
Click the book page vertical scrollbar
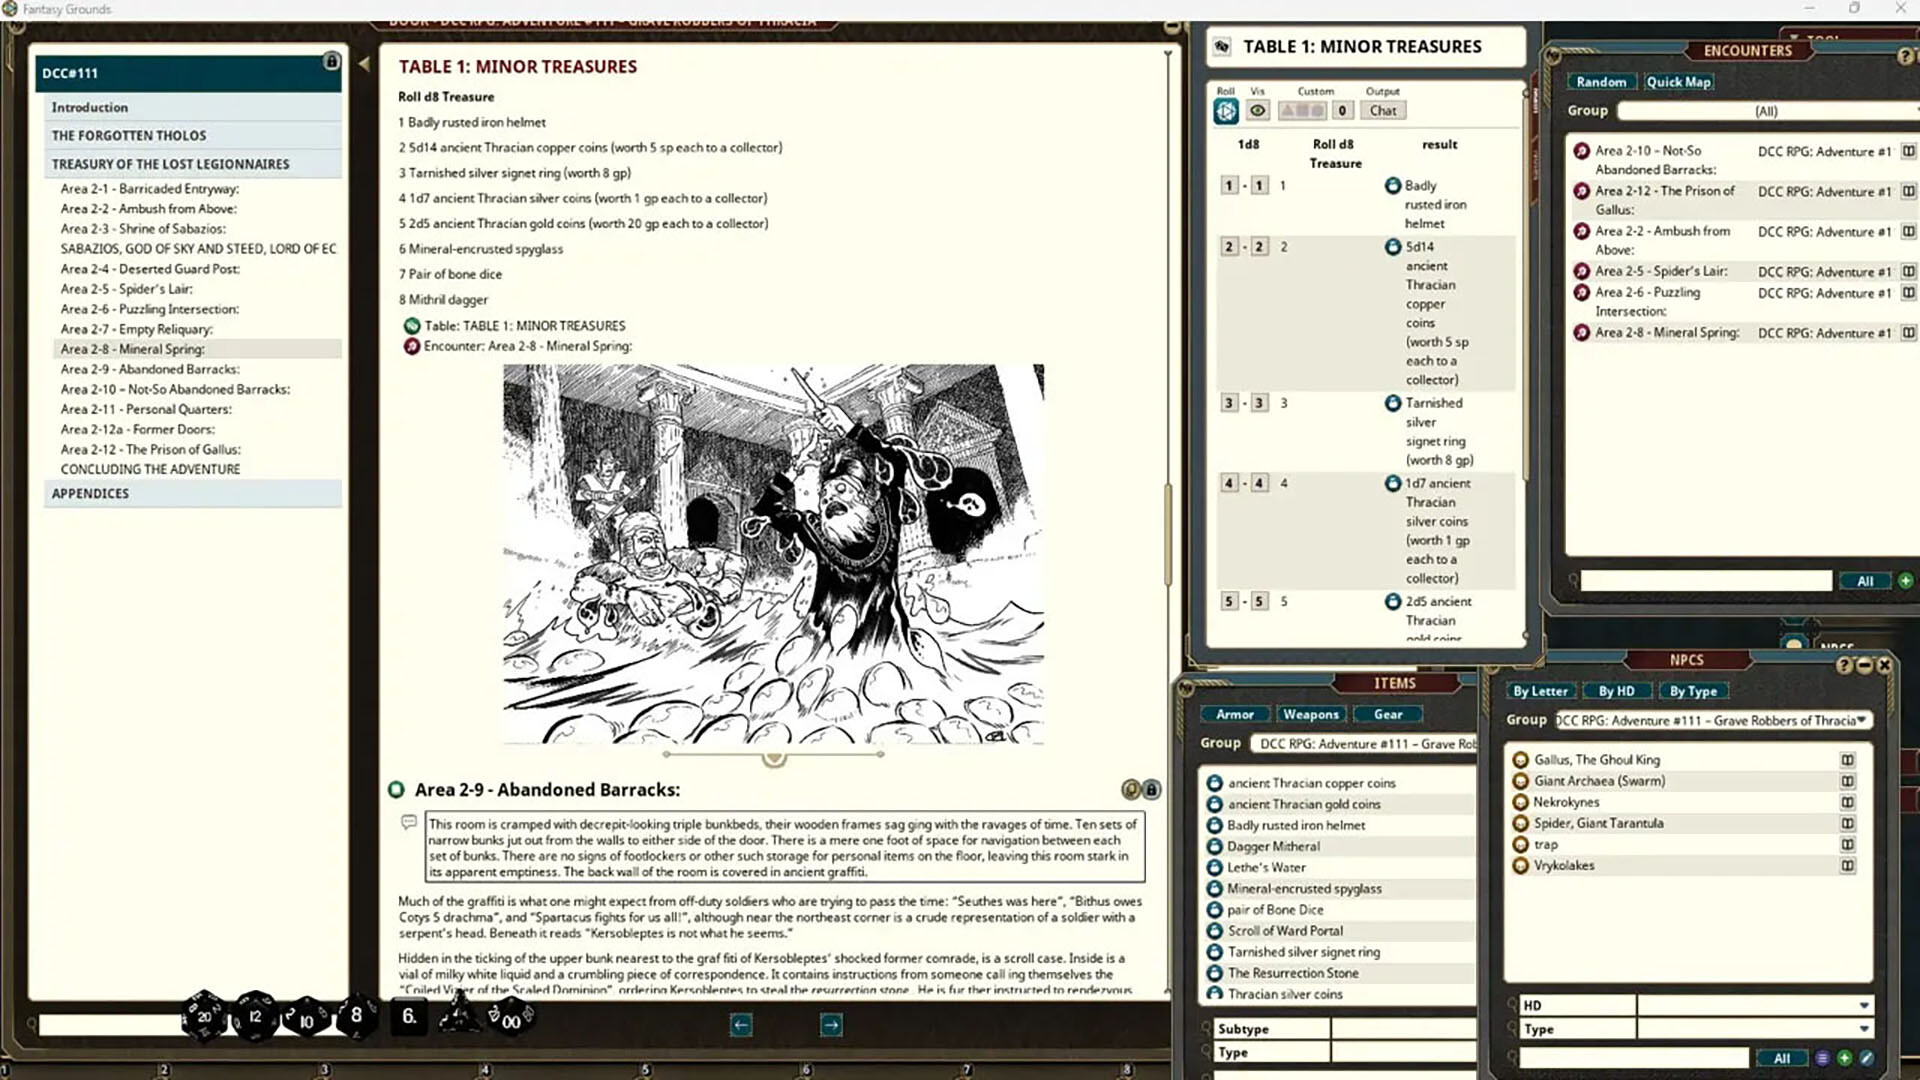coord(1168,535)
